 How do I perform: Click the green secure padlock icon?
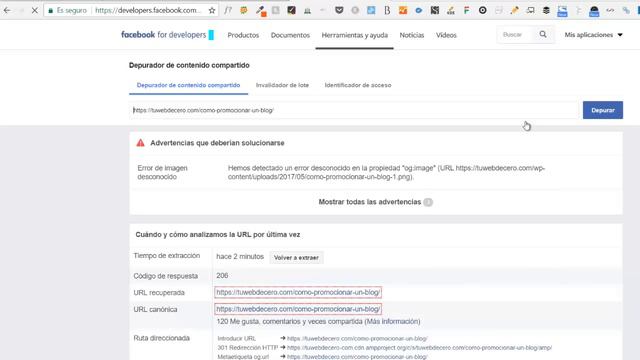(x=51, y=11)
